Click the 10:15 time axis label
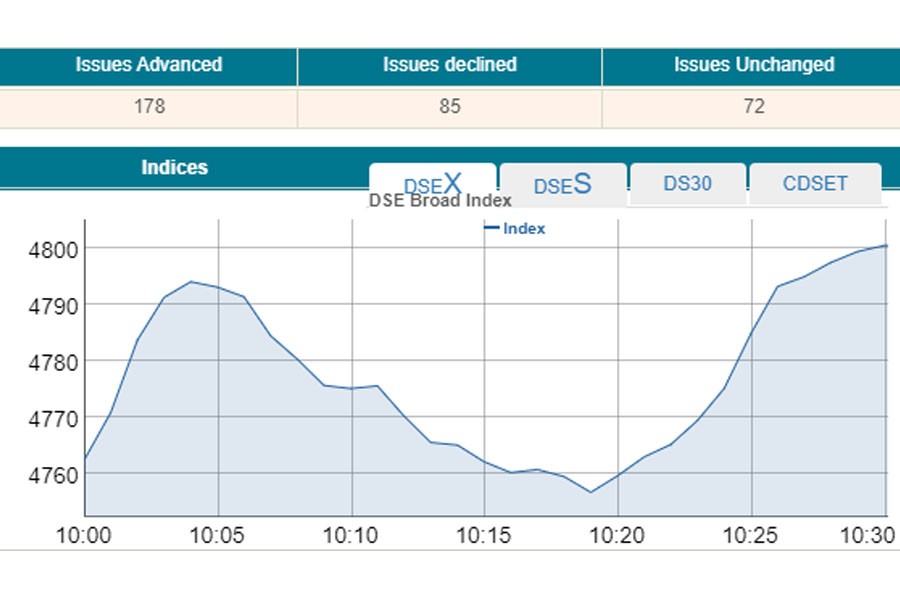900x600 pixels. click(484, 536)
